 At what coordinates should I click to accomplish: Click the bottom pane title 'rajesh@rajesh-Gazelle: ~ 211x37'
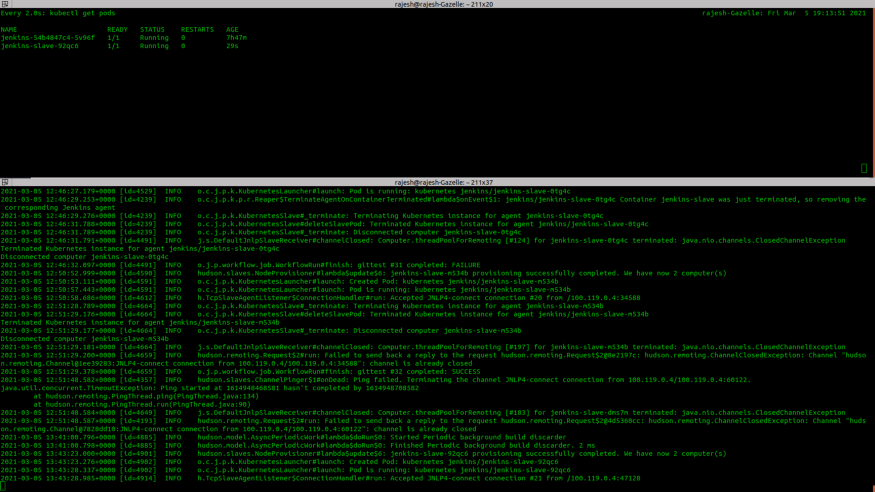click(444, 182)
